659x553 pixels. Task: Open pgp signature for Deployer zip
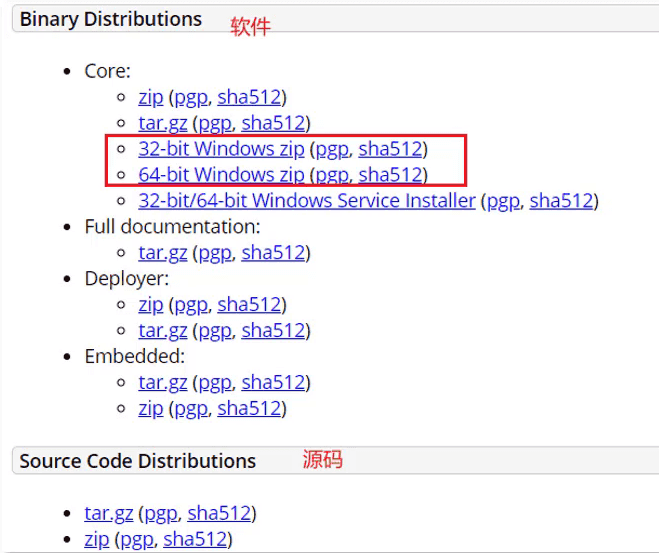(x=191, y=305)
